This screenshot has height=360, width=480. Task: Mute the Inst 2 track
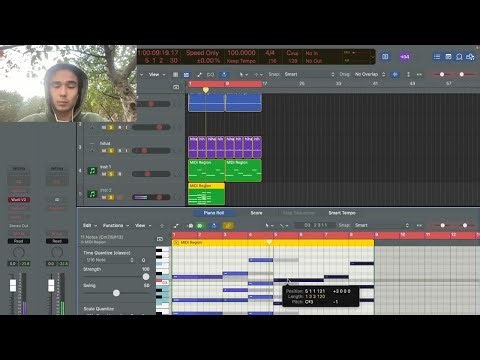[104, 197]
